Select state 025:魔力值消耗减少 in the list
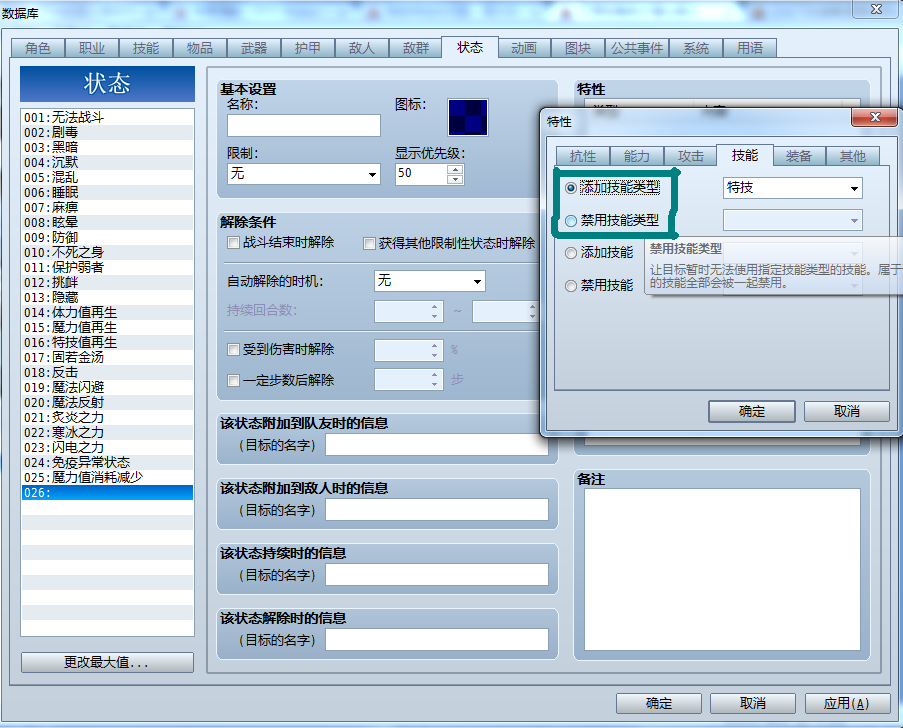The height and width of the screenshot is (728, 903). click(x=107, y=477)
